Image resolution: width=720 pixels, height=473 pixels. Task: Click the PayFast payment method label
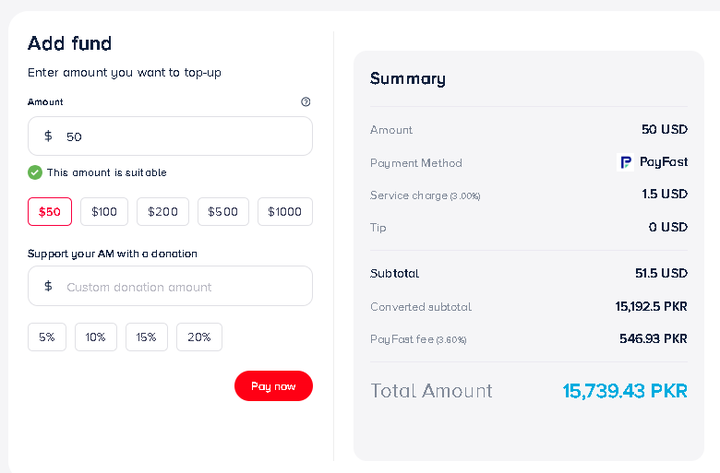tap(663, 162)
